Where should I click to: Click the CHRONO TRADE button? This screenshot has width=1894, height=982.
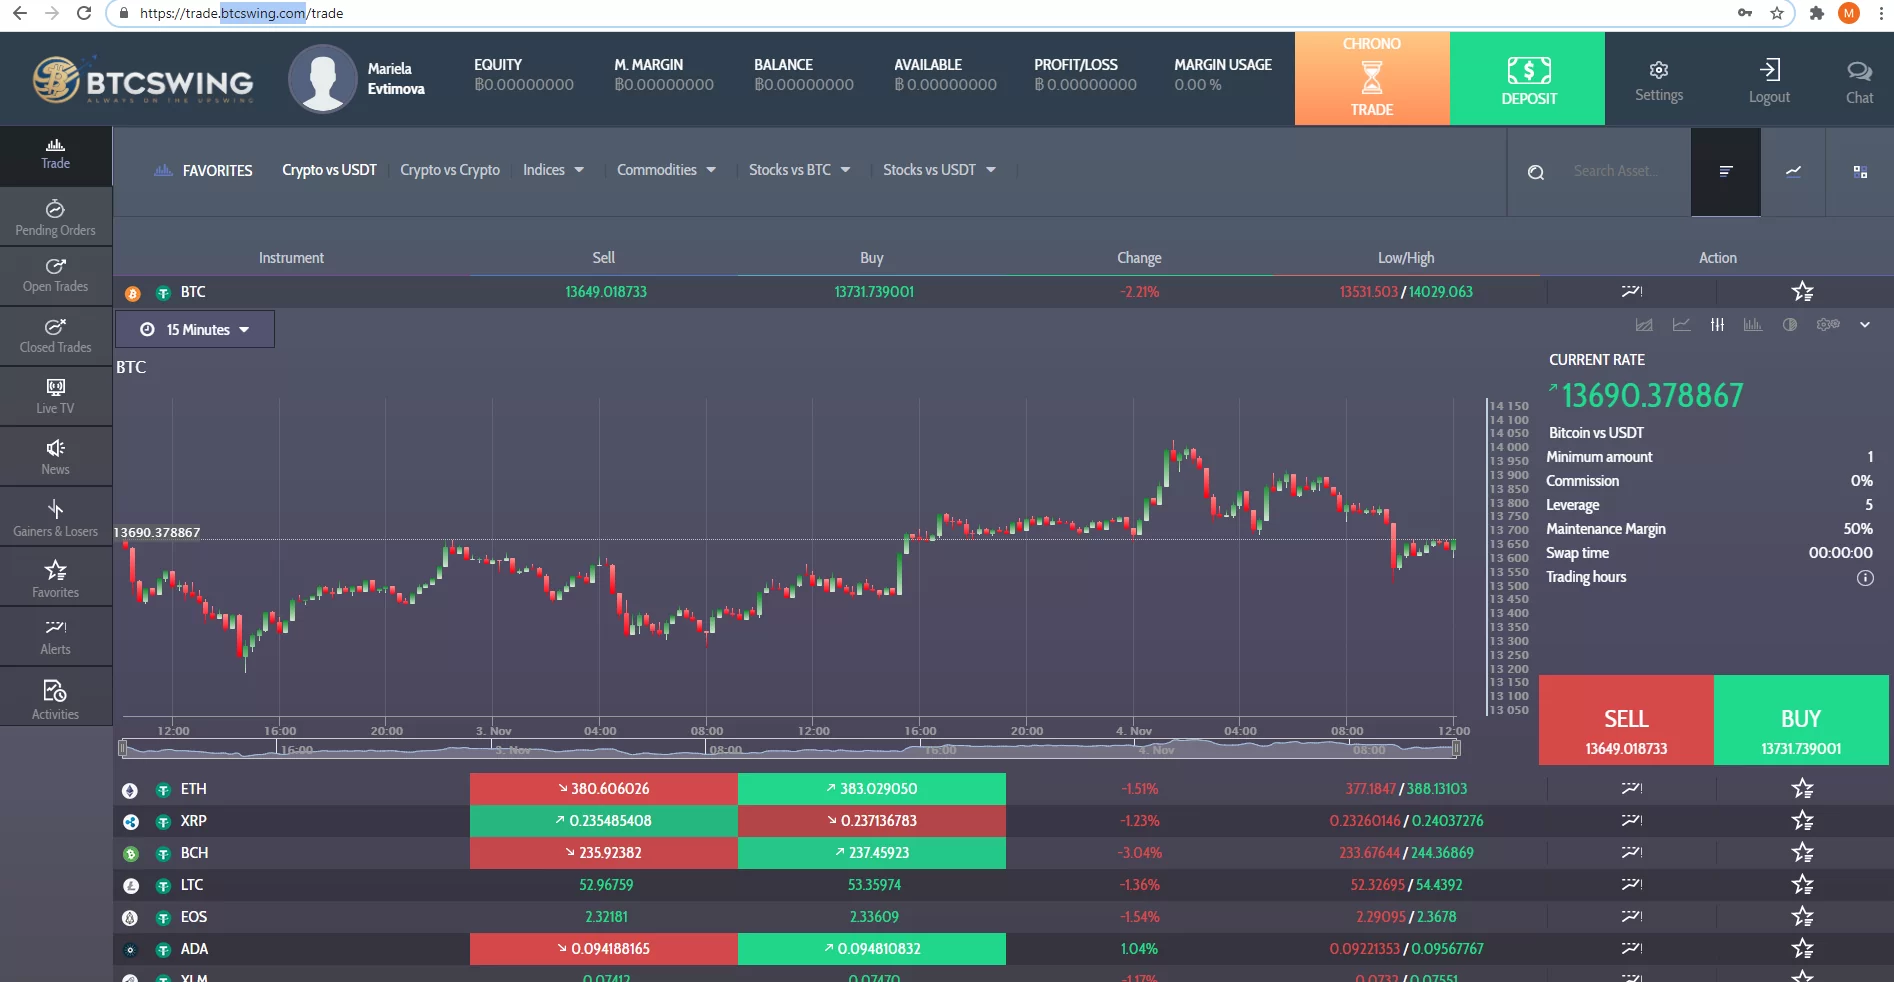pyautogui.click(x=1372, y=78)
